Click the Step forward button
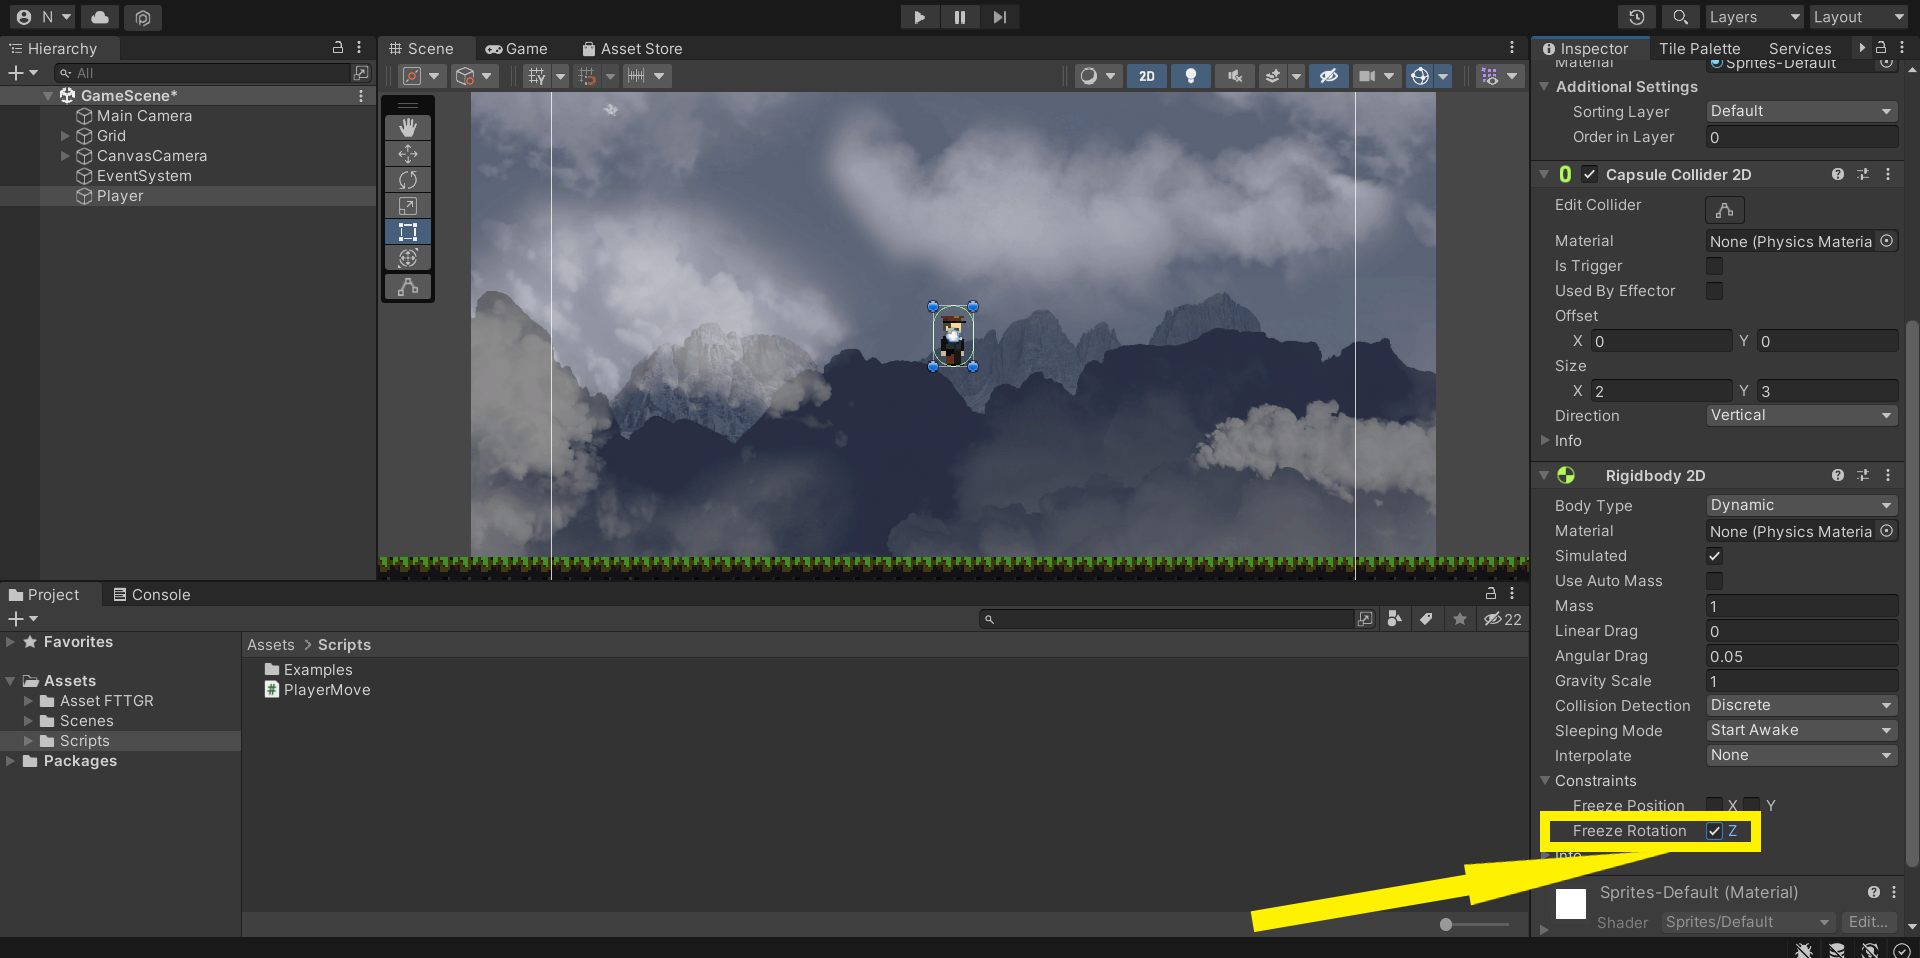This screenshot has height=958, width=1920. tap(999, 17)
